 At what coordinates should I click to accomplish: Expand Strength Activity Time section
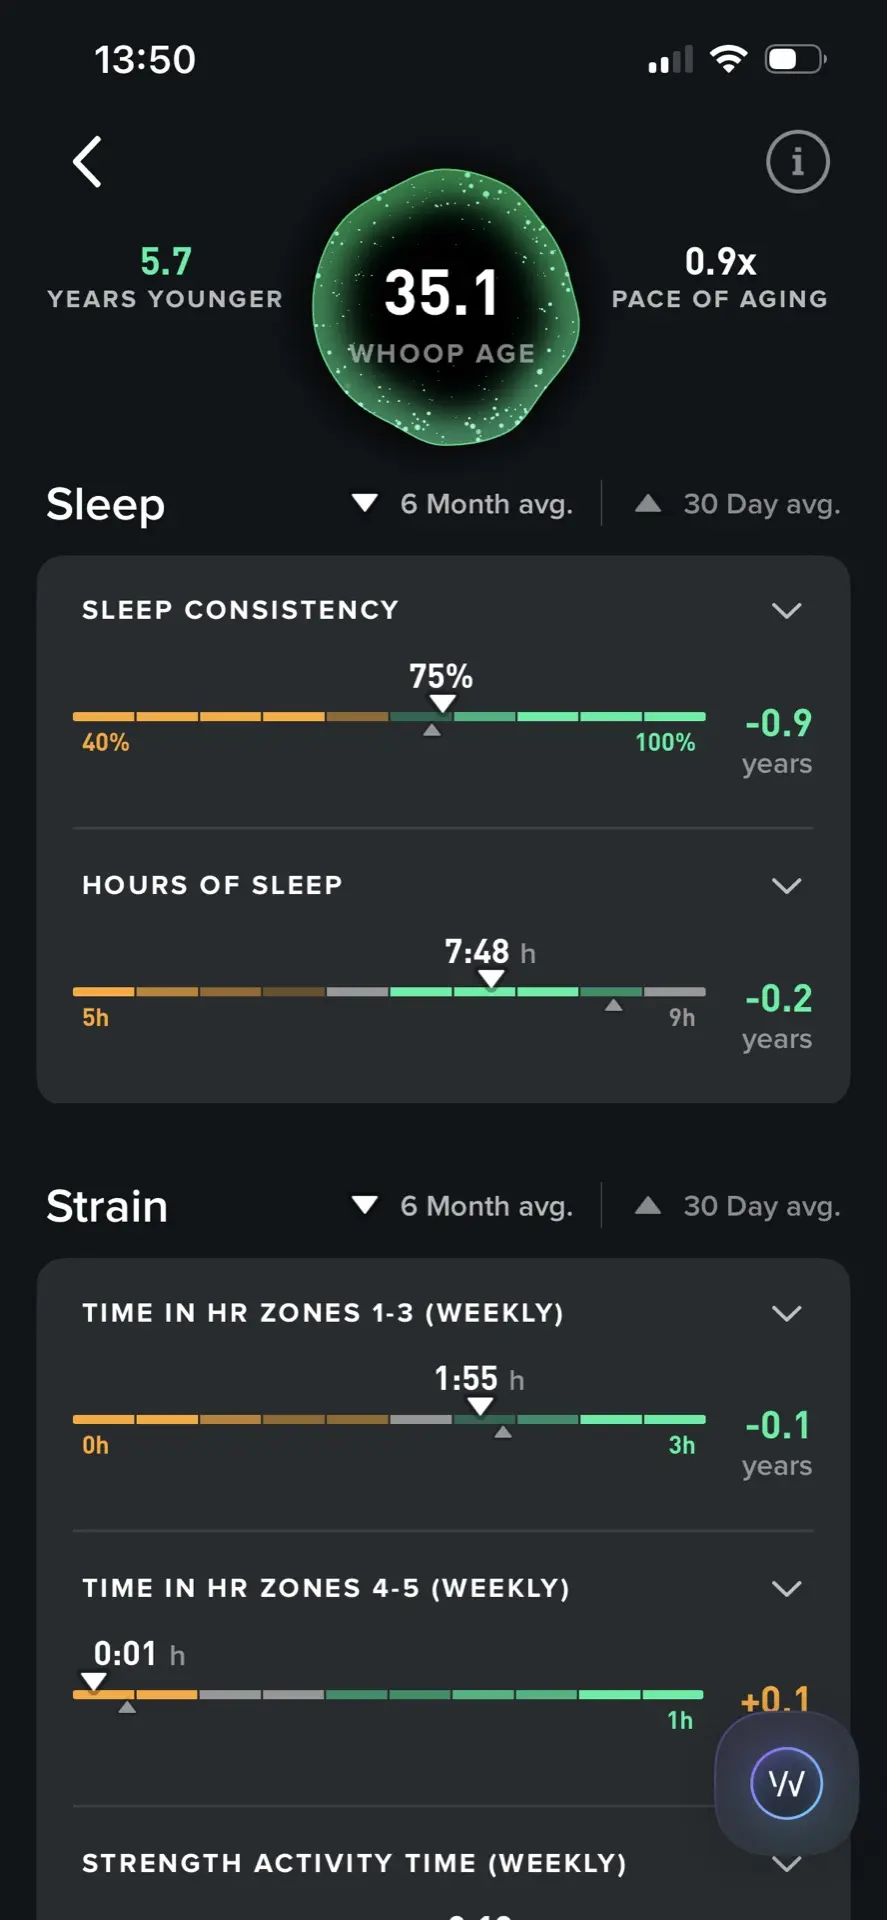pos(787,1863)
